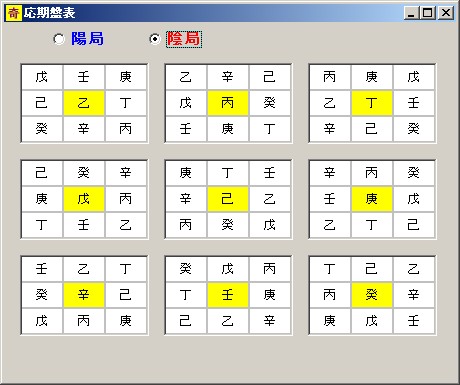Click the yellow 癸 center cell
This screenshot has height=385, width=460.
tap(372, 295)
